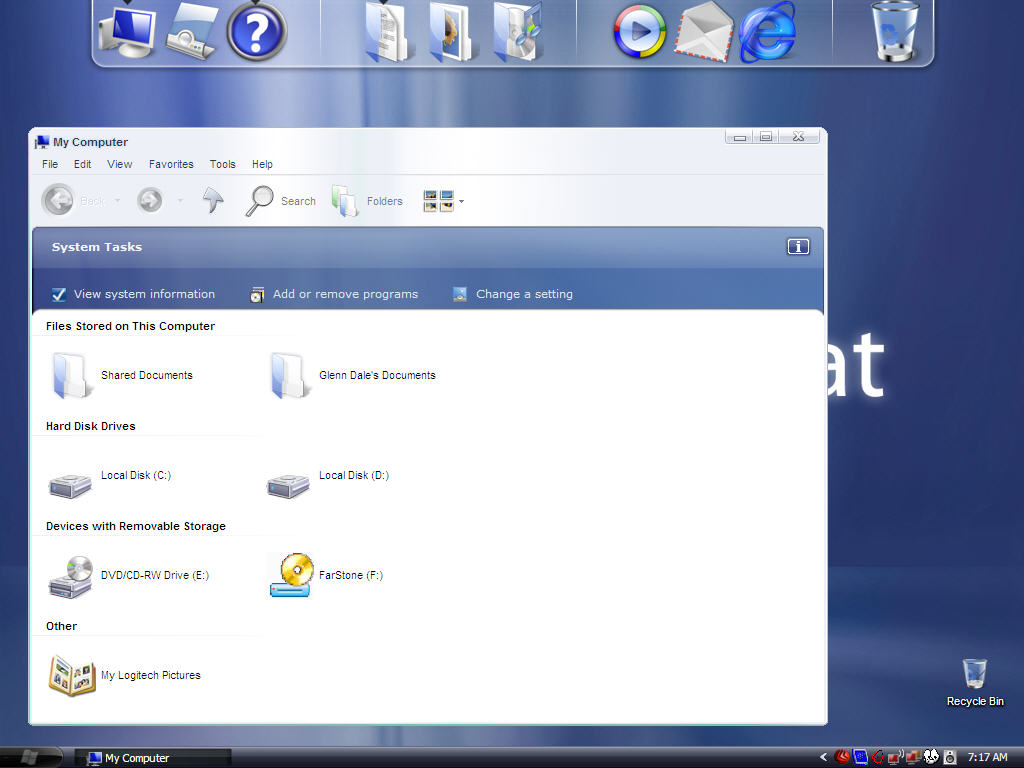The width and height of the screenshot is (1024, 768).
Task: Click 'Devices with Removable Storage' group header
Action: point(136,526)
